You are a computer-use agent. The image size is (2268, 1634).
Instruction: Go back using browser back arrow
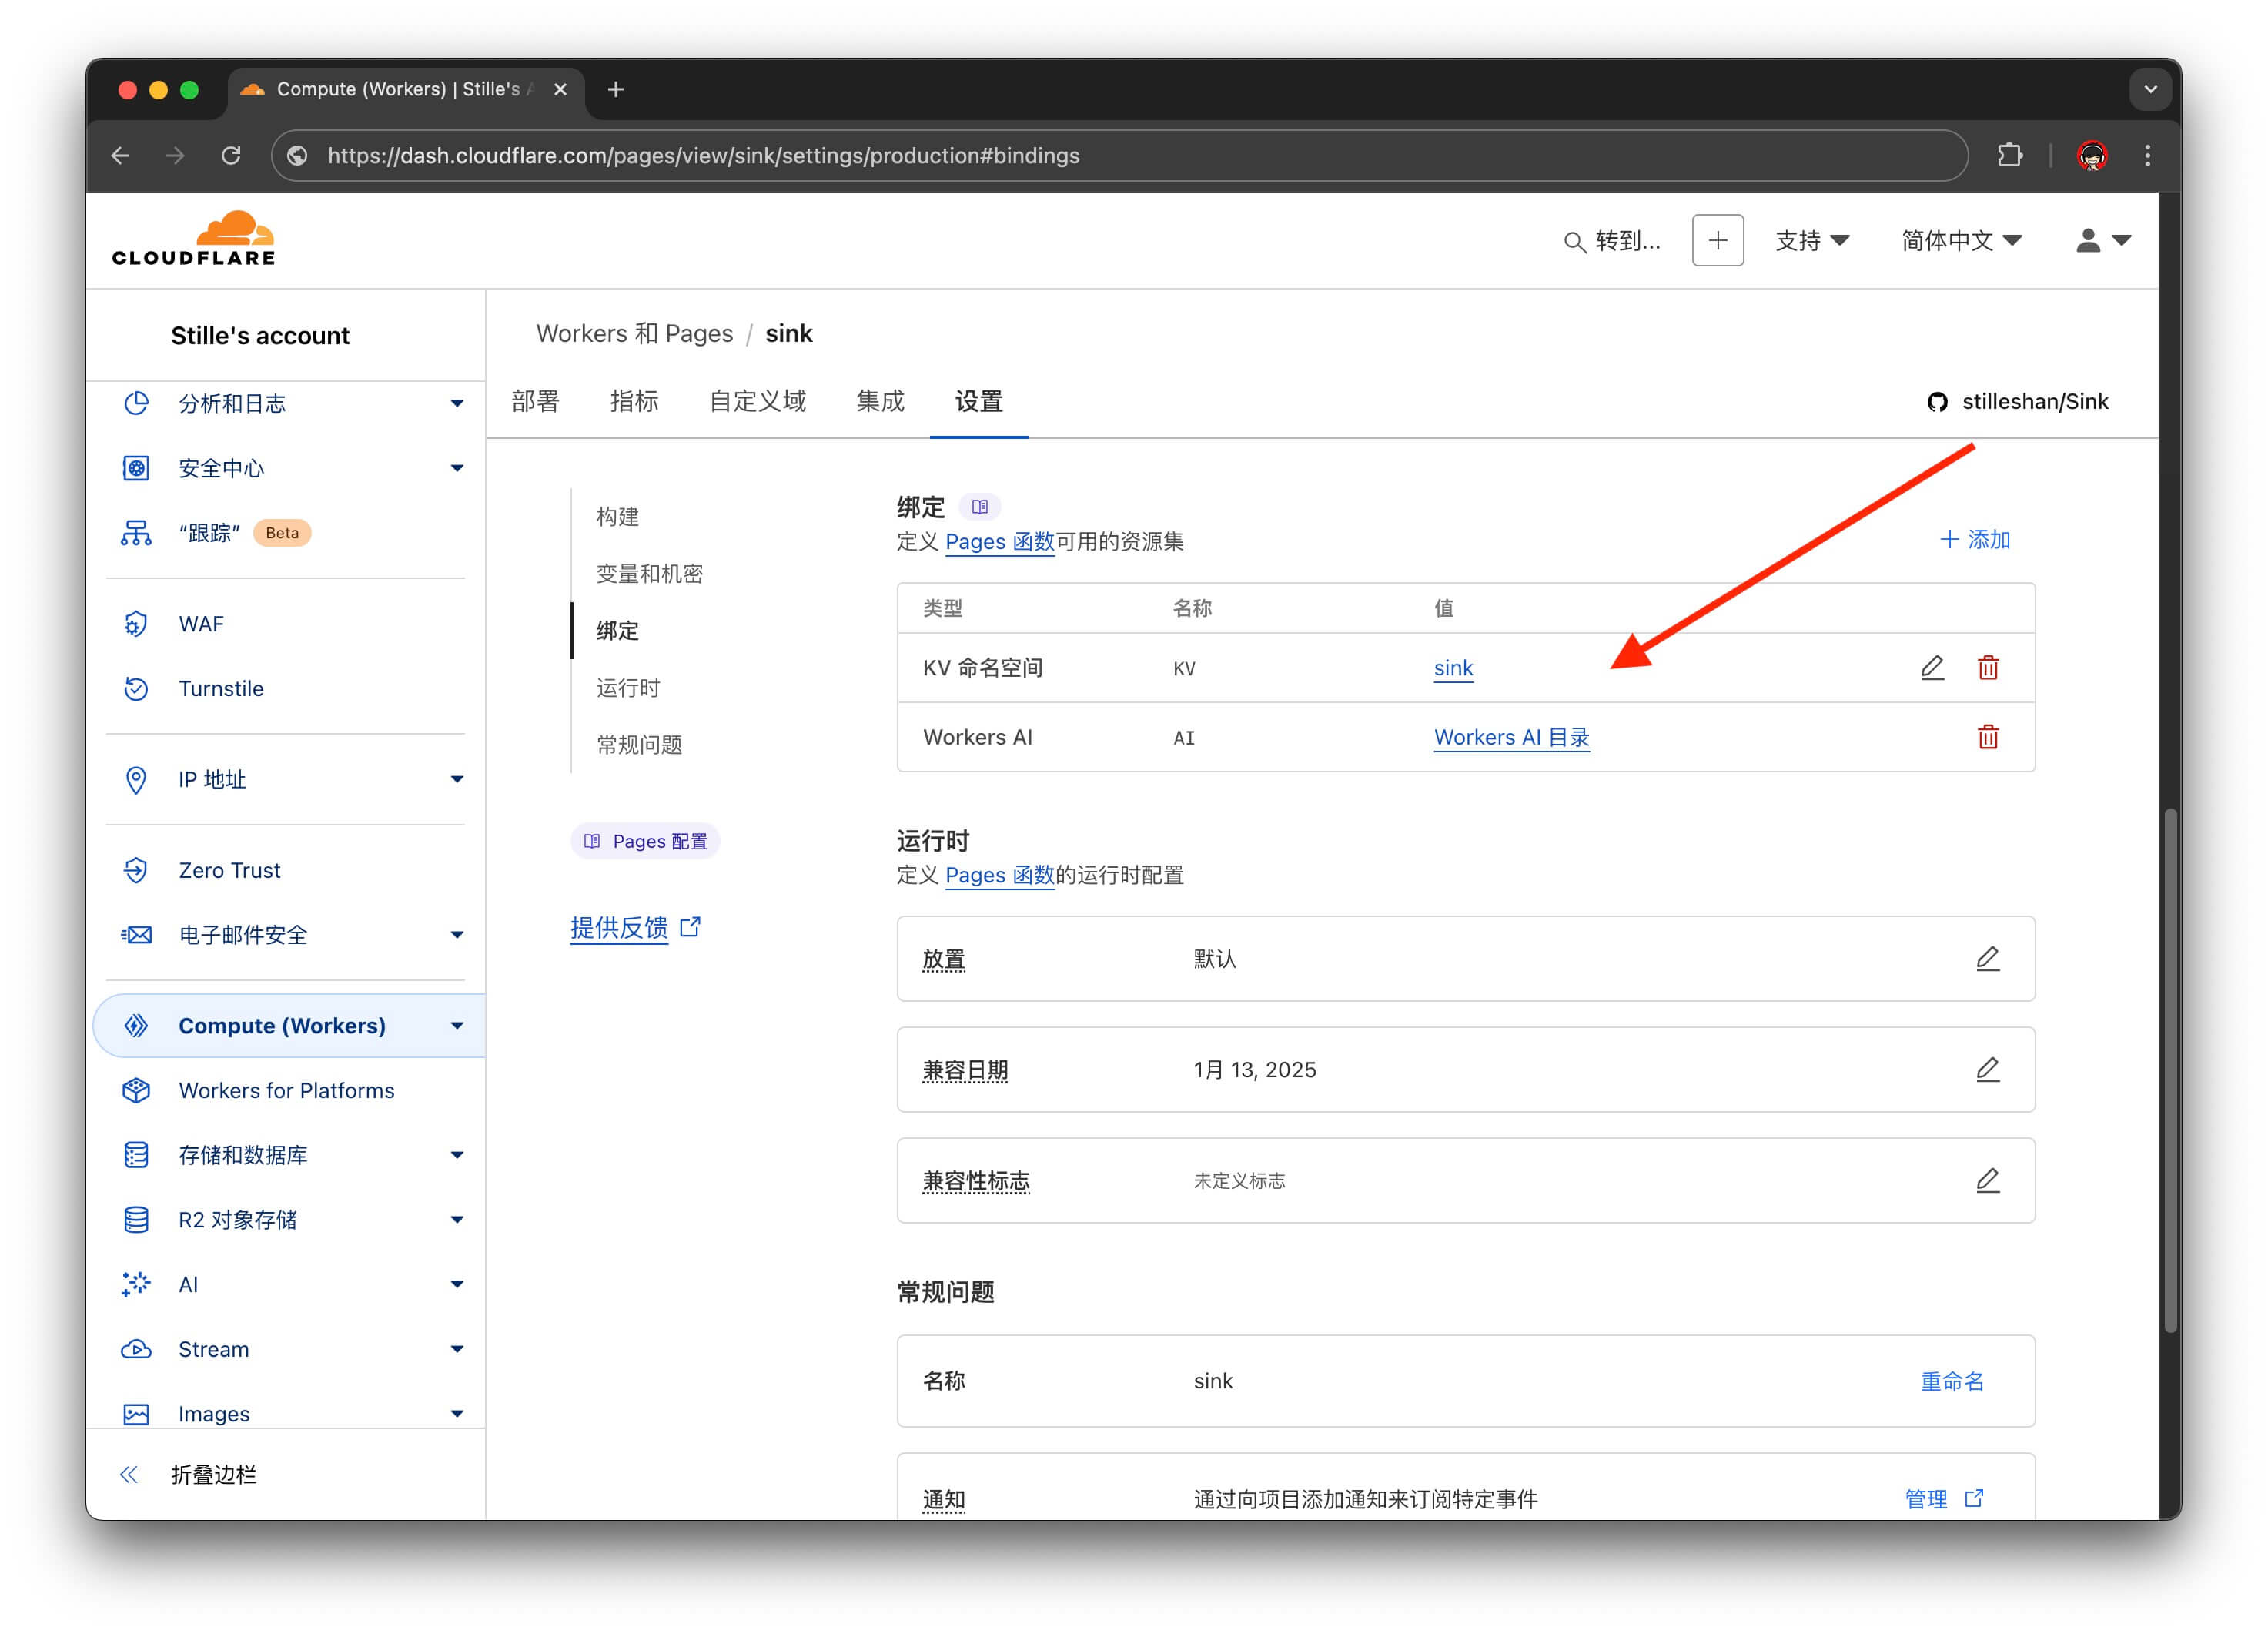pos(121,155)
